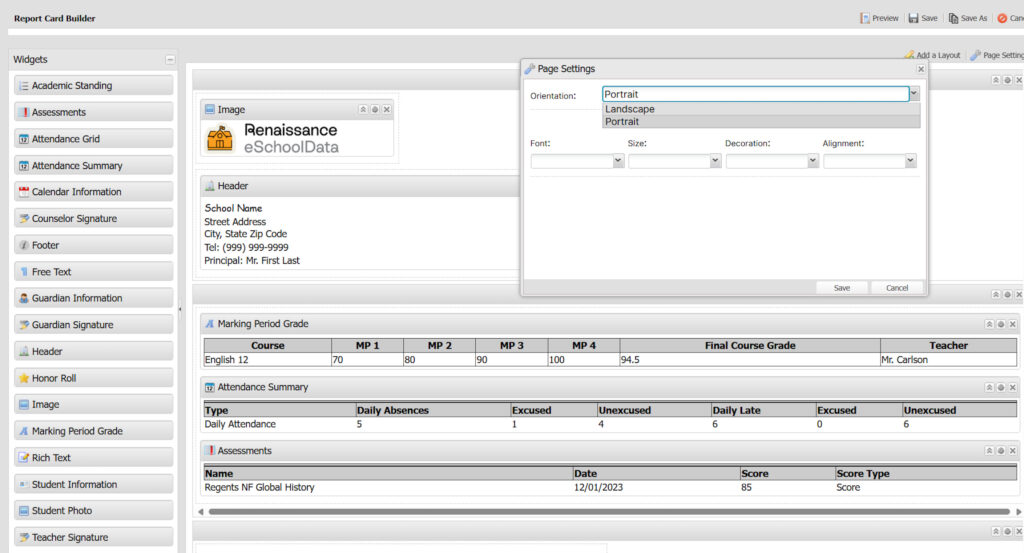Remove the Attendance Summary widget

[1012, 387]
